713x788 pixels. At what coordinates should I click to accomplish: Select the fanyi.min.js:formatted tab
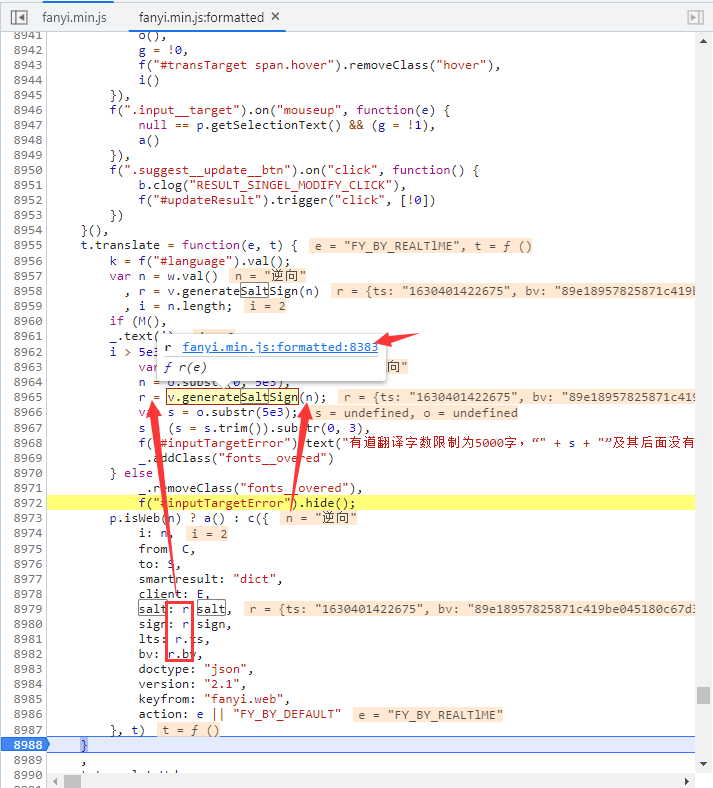pyautogui.click(x=200, y=17)
